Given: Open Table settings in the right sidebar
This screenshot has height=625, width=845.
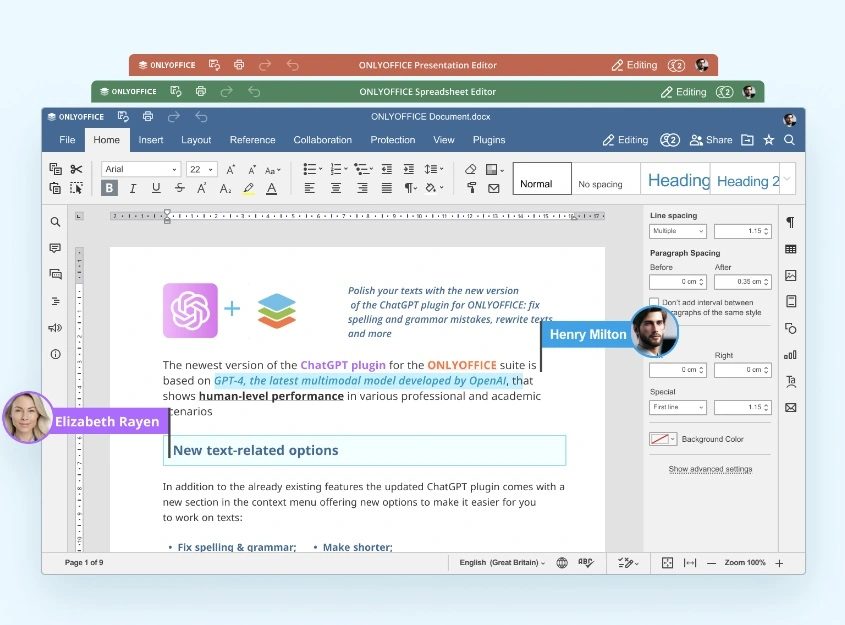Looking at the screenshot, I should click(790, 249).
